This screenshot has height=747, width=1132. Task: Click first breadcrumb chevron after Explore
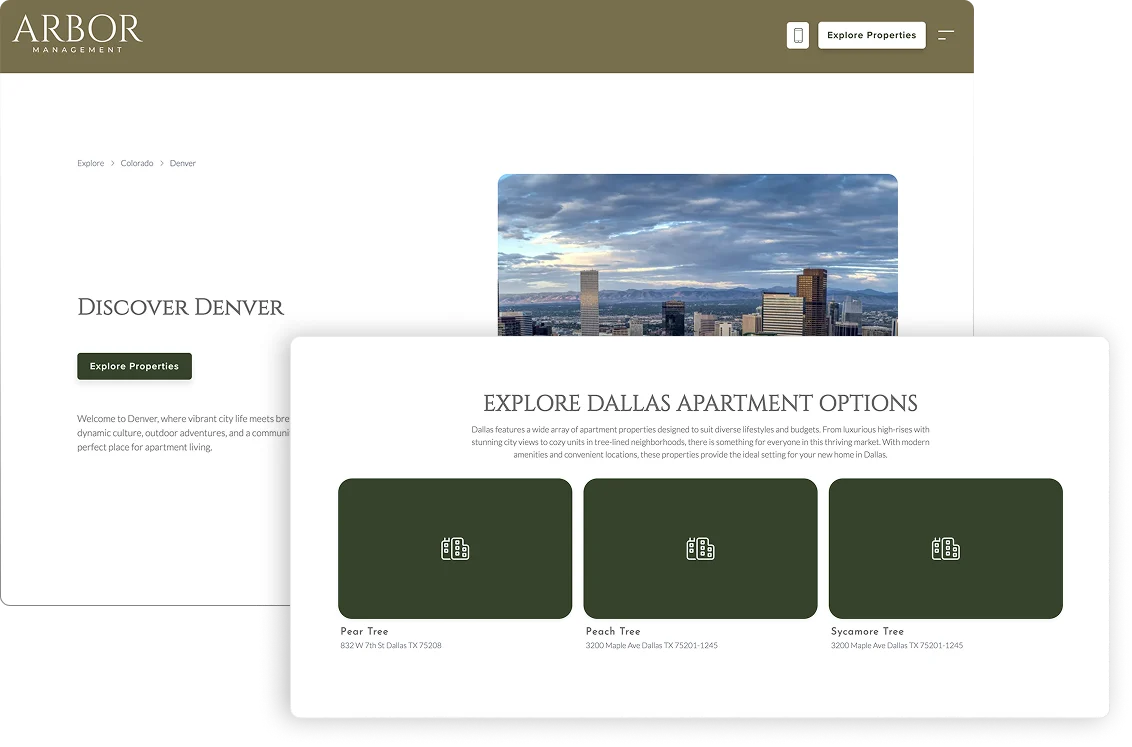[x=113, y=163]
